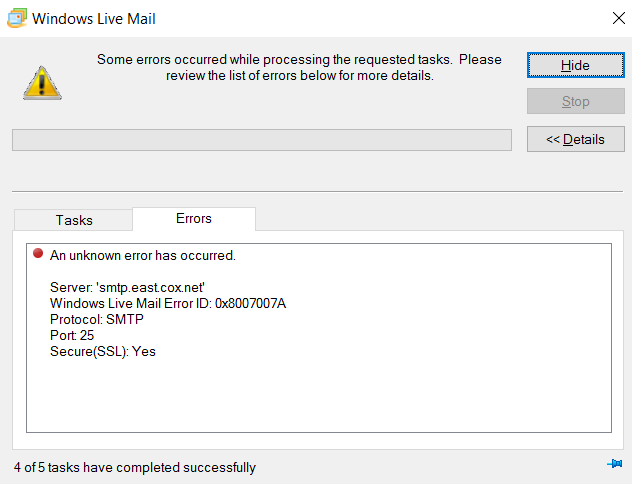
Task: Collapse the dialog with << Details
Action: tap(576, 139)
